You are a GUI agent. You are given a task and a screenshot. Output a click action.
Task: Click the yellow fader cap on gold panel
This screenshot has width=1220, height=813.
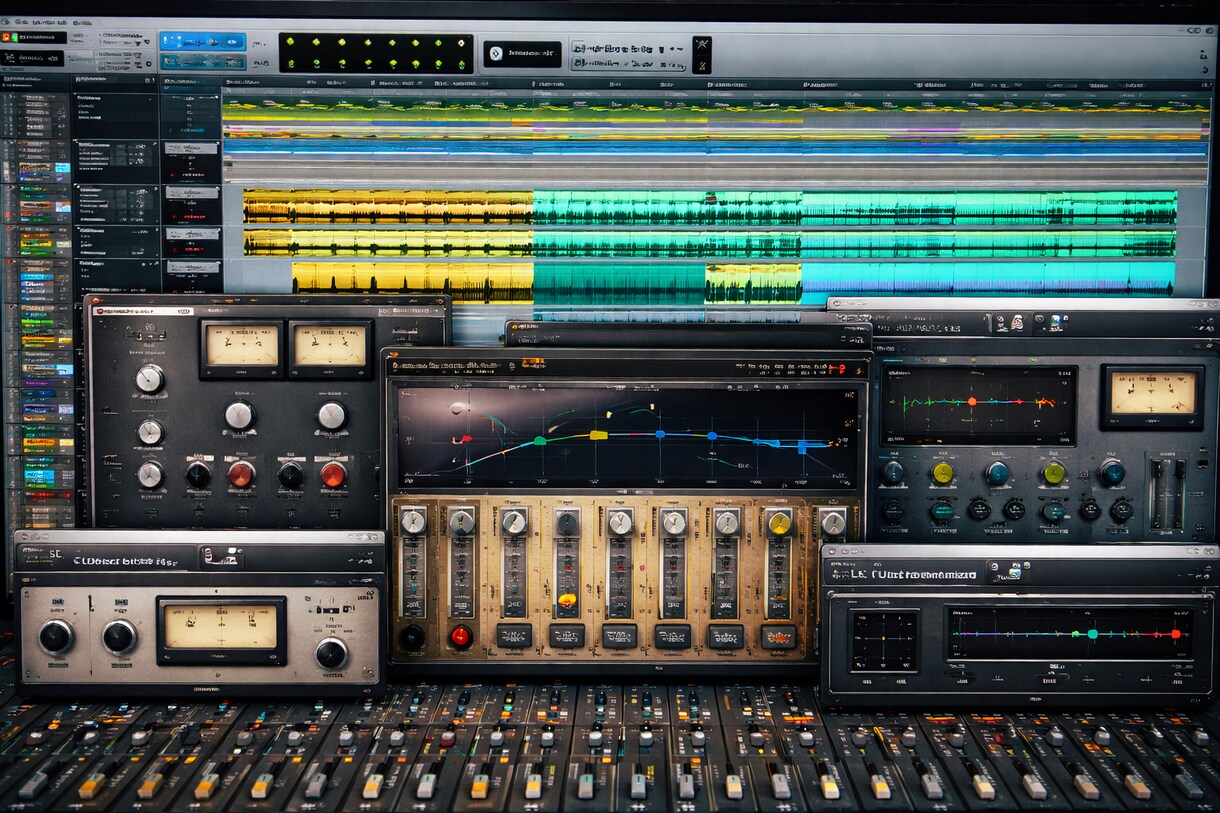click(x=567, y=599)
